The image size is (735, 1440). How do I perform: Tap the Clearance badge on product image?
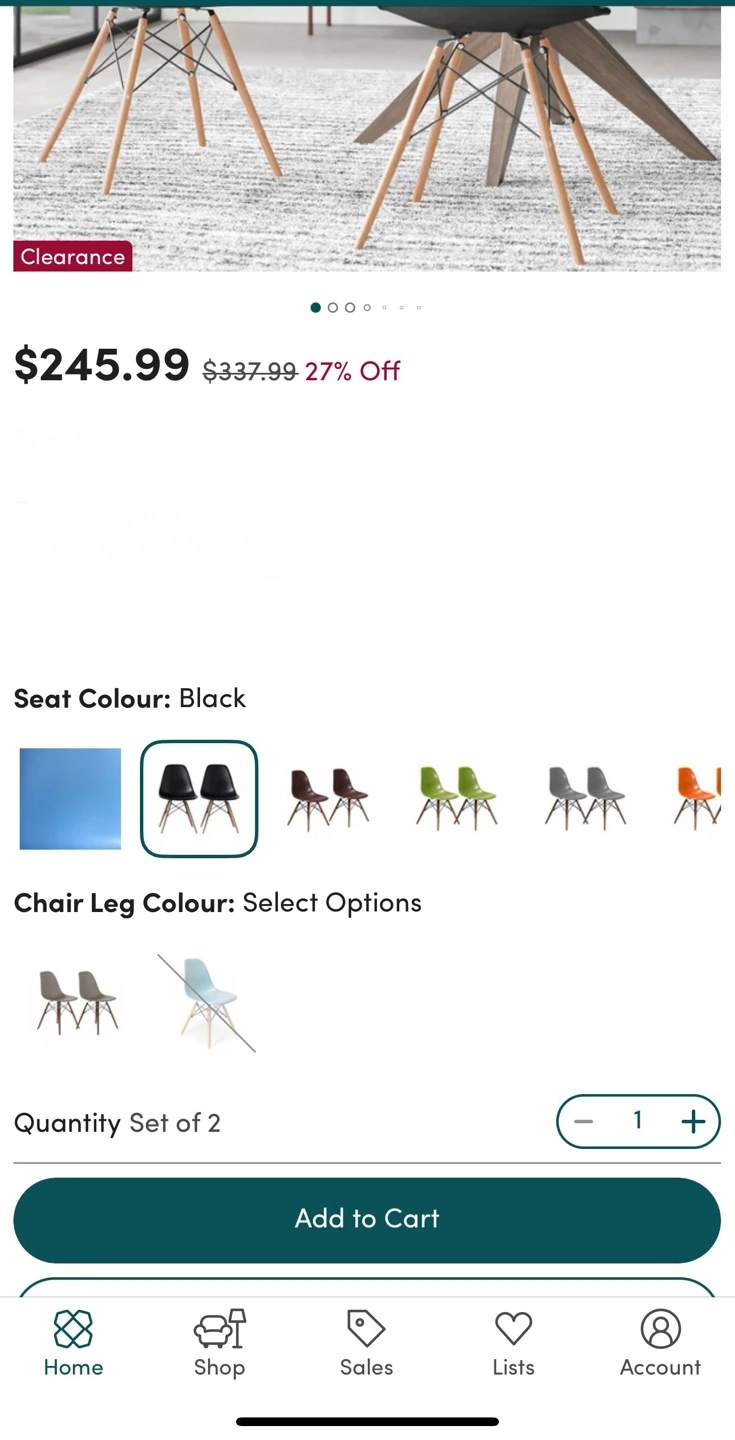tap(73, 256)
